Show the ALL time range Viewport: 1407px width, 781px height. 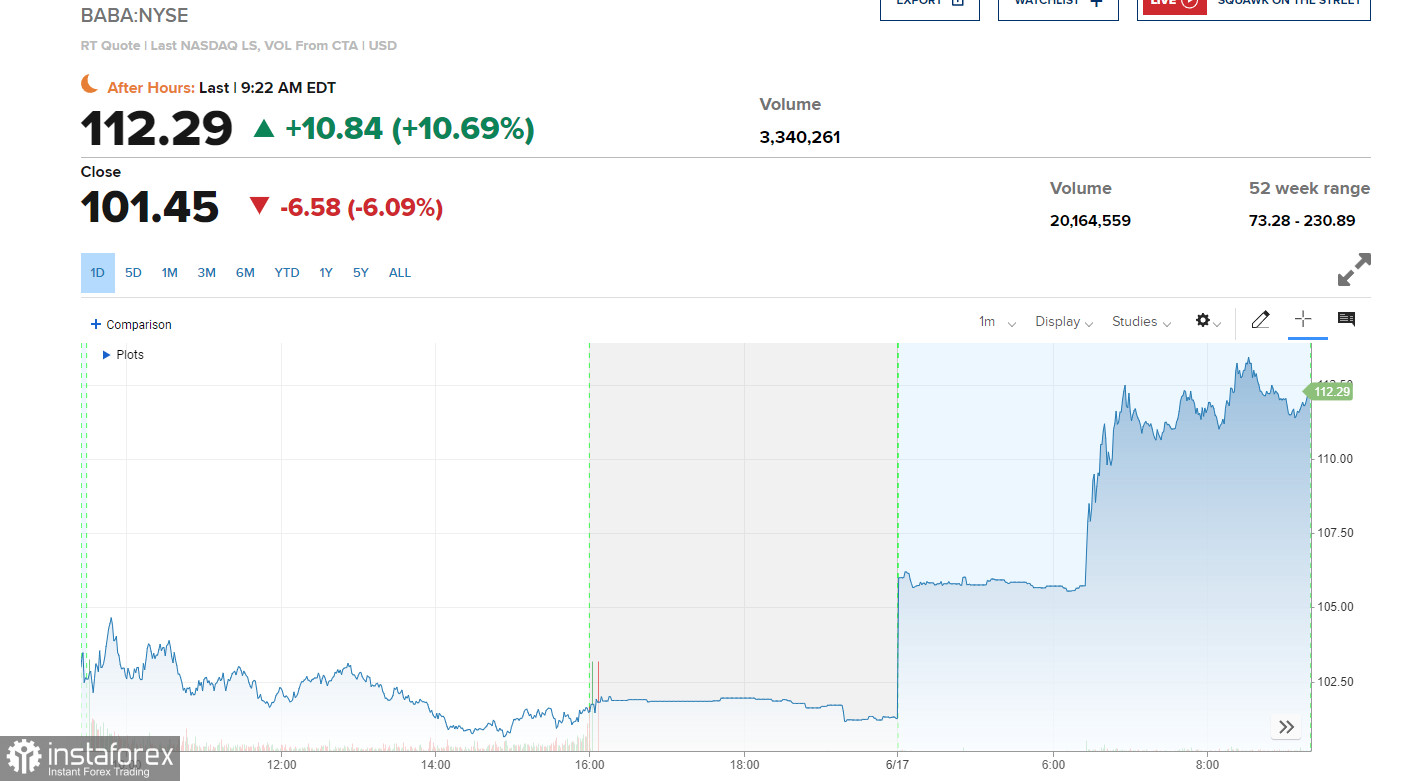[399, 273]
